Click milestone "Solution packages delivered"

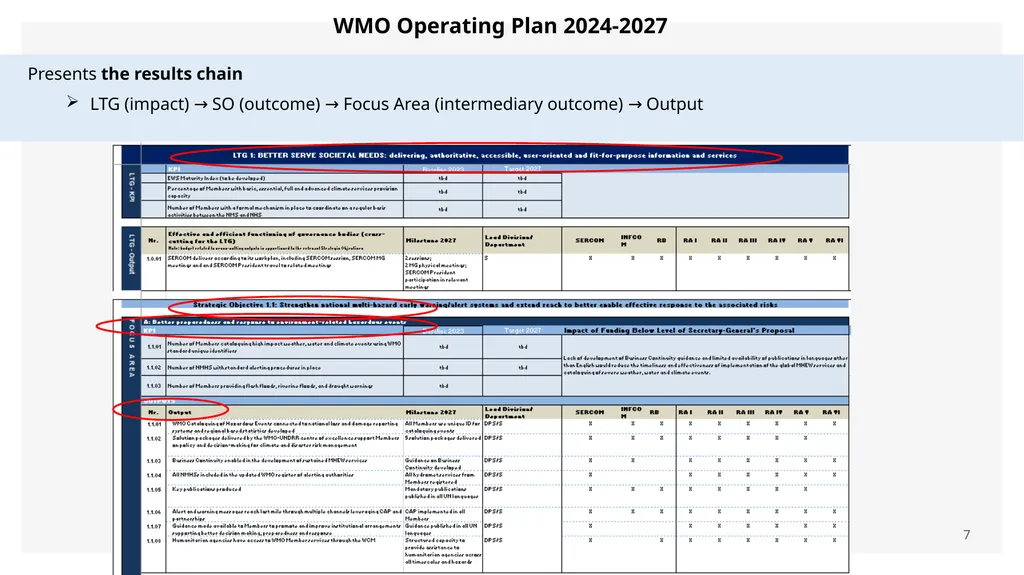(443, 438)
